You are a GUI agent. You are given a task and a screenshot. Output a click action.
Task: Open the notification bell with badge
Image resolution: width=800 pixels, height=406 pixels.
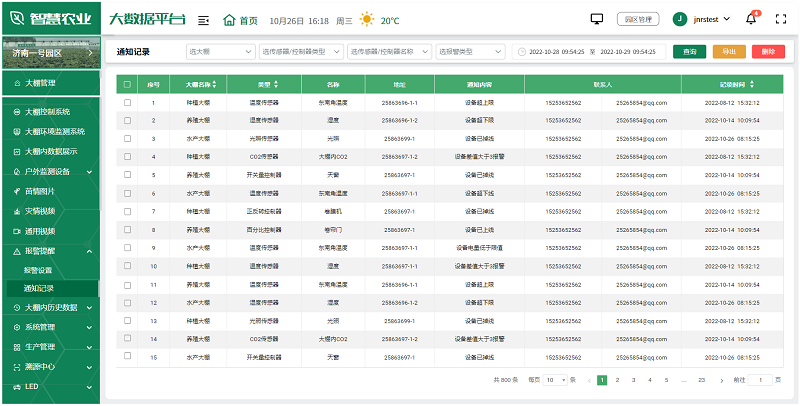751,19
